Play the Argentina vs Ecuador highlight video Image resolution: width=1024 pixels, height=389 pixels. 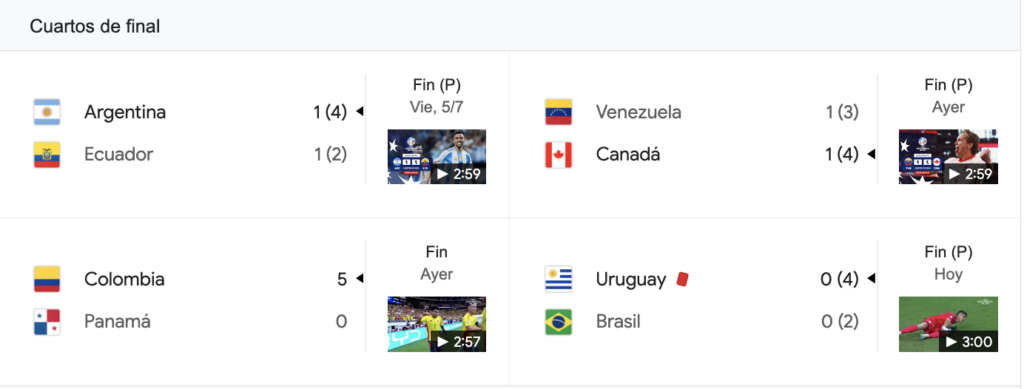[x=437, y=157]
